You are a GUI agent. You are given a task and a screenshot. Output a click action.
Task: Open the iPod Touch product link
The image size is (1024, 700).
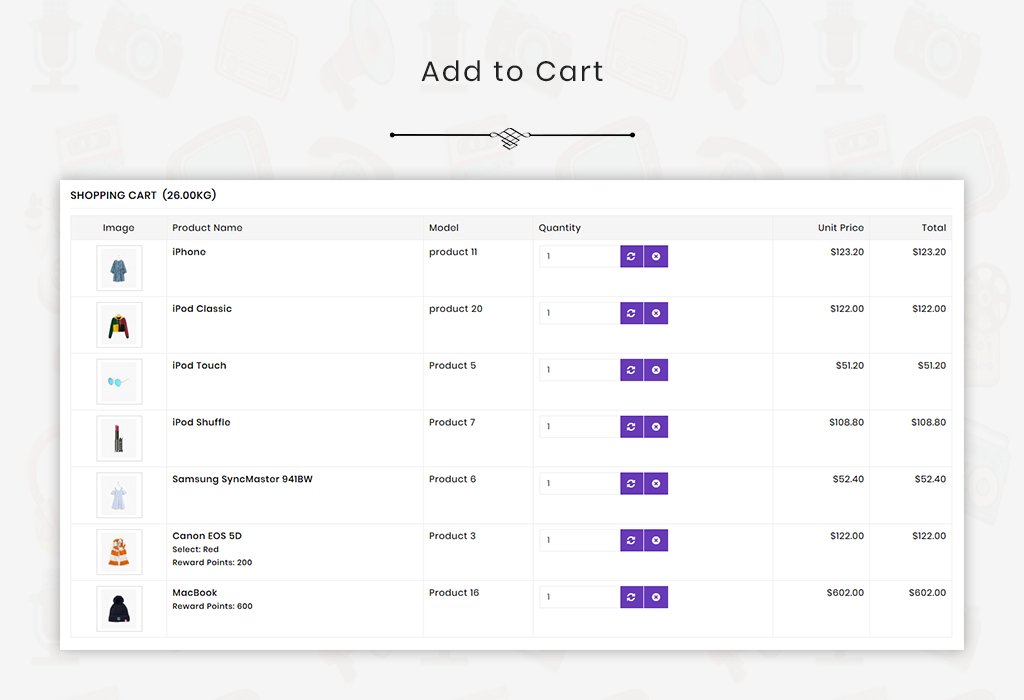pyautogui.click(x=199, y=366)
